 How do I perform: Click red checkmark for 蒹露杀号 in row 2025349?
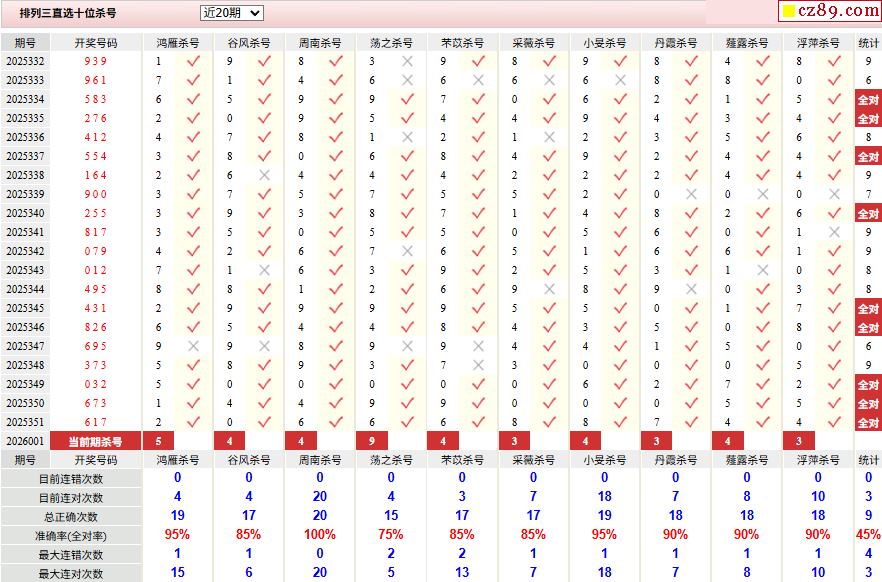coord(763,384)
